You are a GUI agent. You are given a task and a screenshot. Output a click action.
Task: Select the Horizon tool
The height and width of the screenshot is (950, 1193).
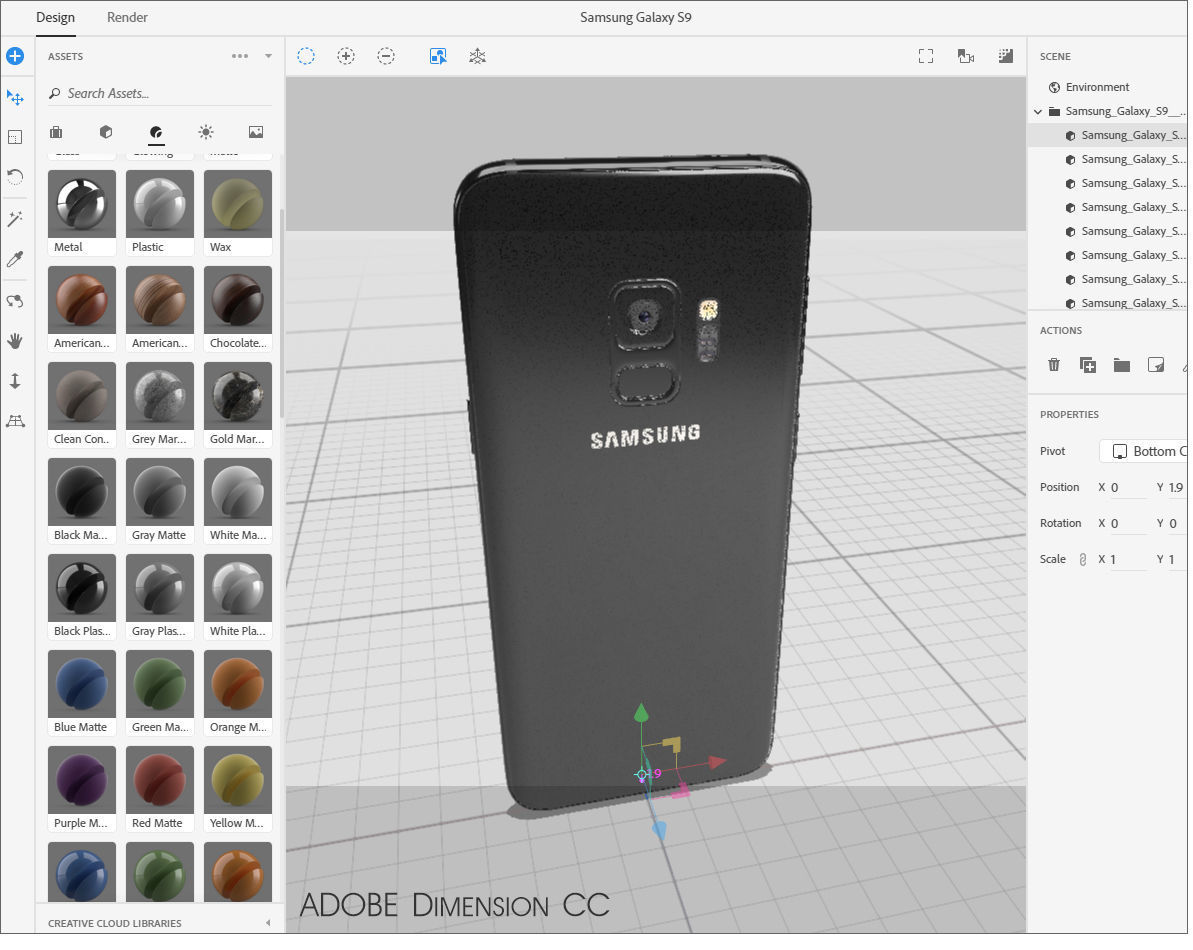(x=15, y=421)
